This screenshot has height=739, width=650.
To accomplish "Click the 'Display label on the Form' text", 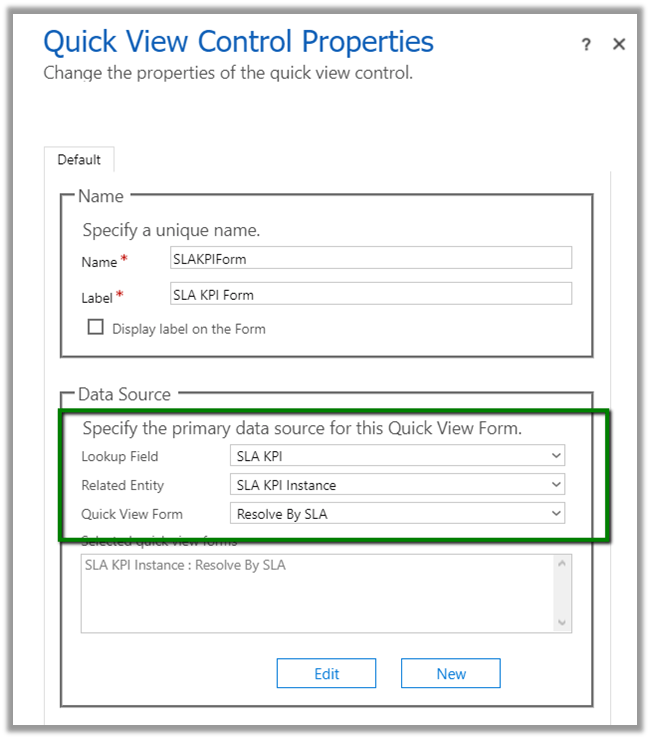I will pos(189,328).
